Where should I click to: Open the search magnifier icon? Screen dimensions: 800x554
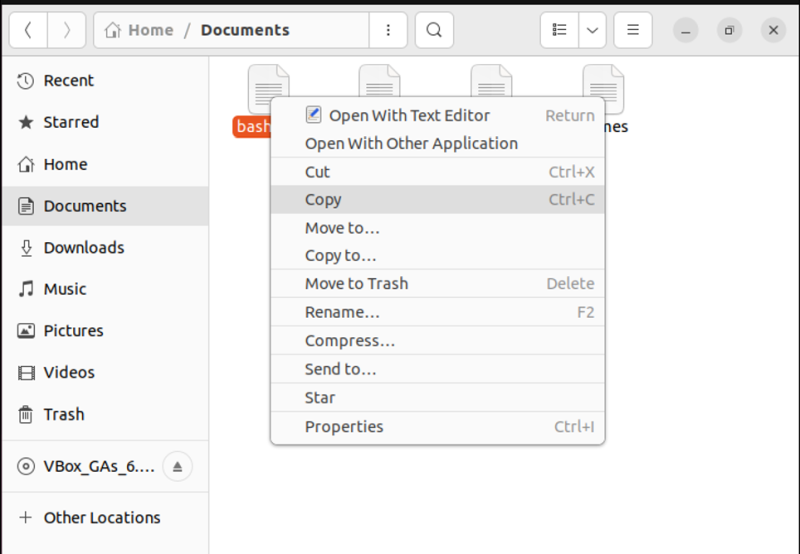[x=433, y=30]
